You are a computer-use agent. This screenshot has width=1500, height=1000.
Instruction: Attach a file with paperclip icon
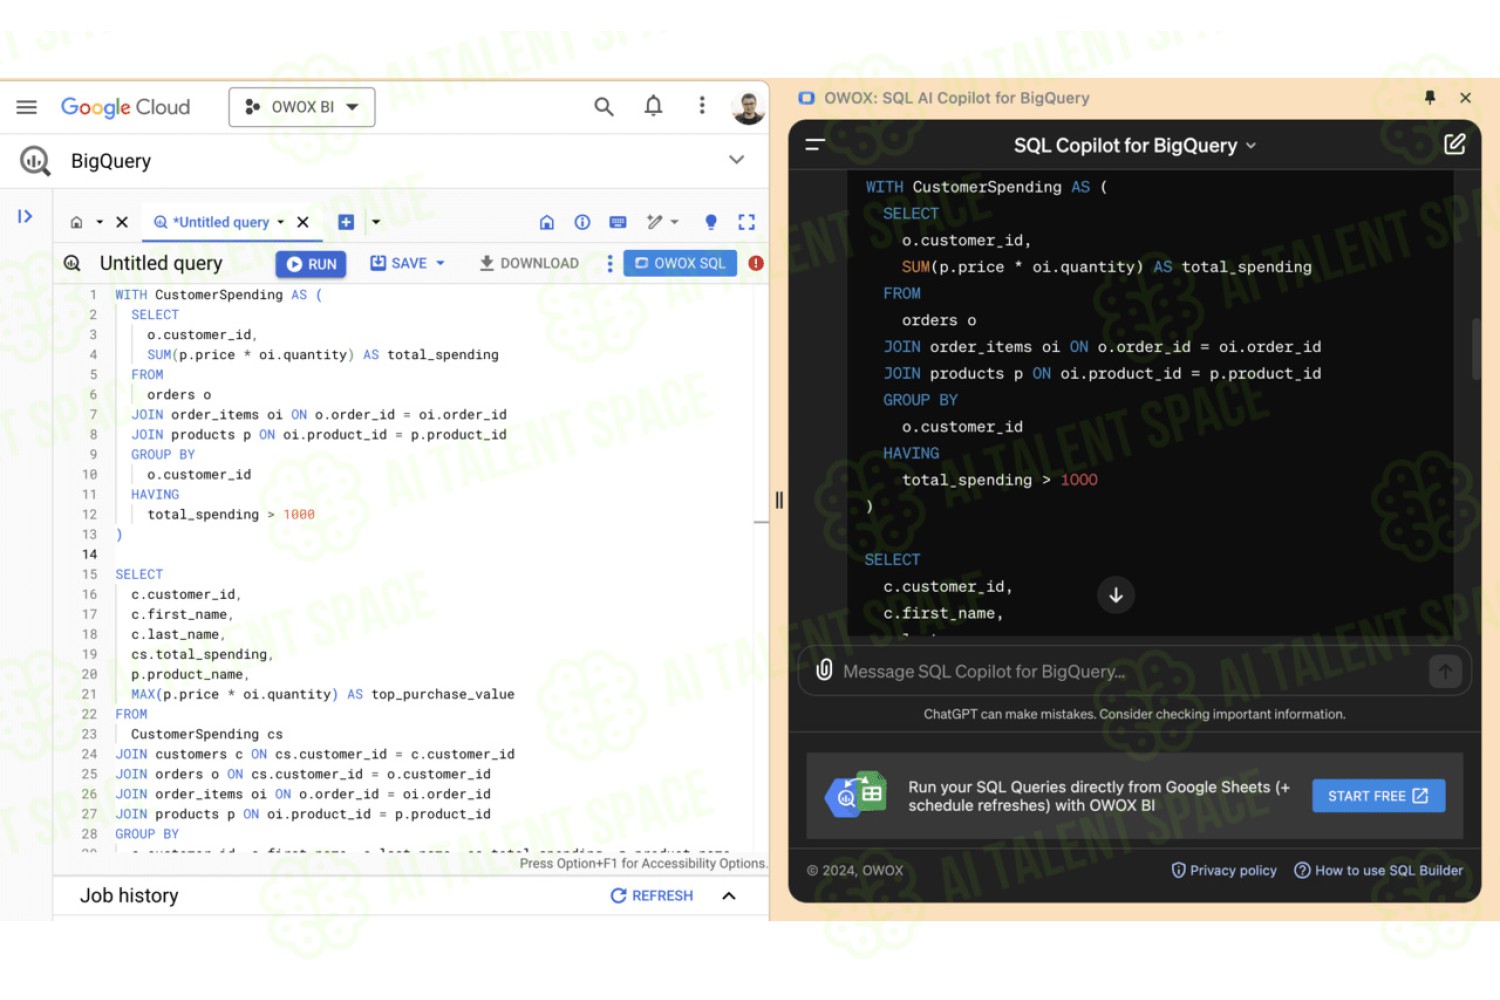(x=824, y=670)
